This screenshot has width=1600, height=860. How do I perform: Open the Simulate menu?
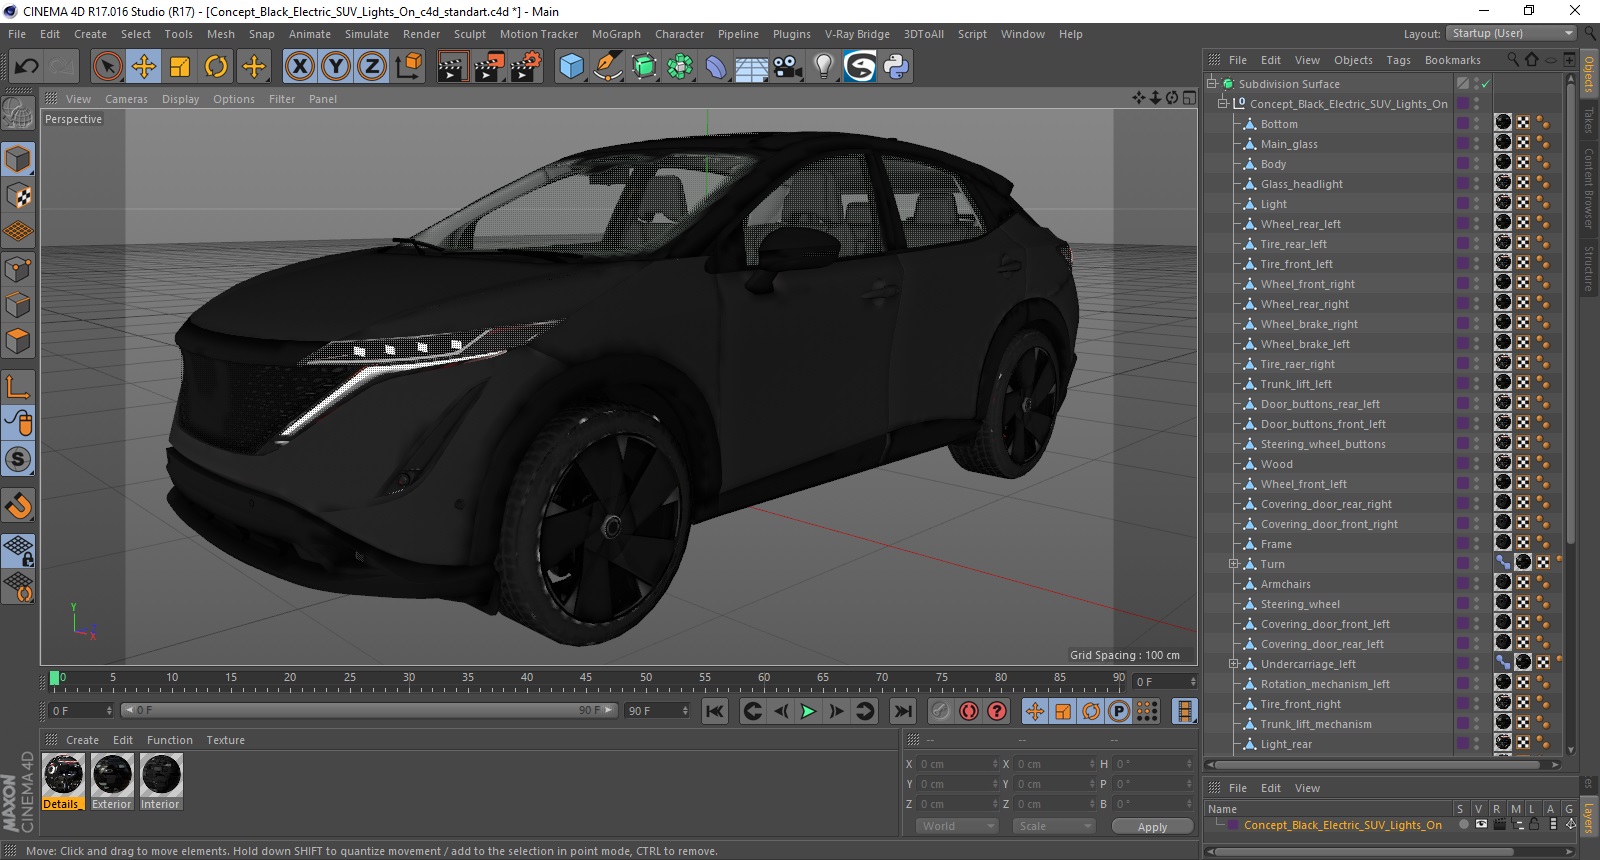coord(367,34)
